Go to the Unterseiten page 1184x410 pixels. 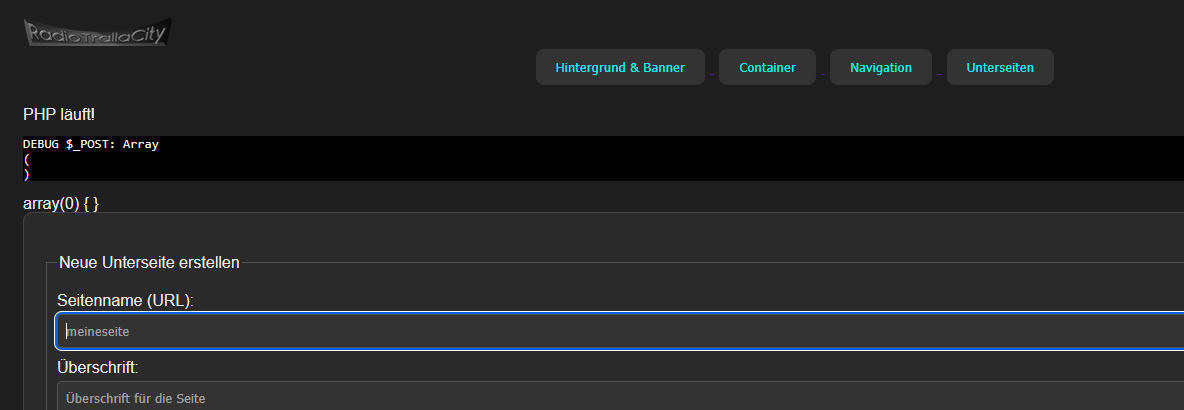999,68
